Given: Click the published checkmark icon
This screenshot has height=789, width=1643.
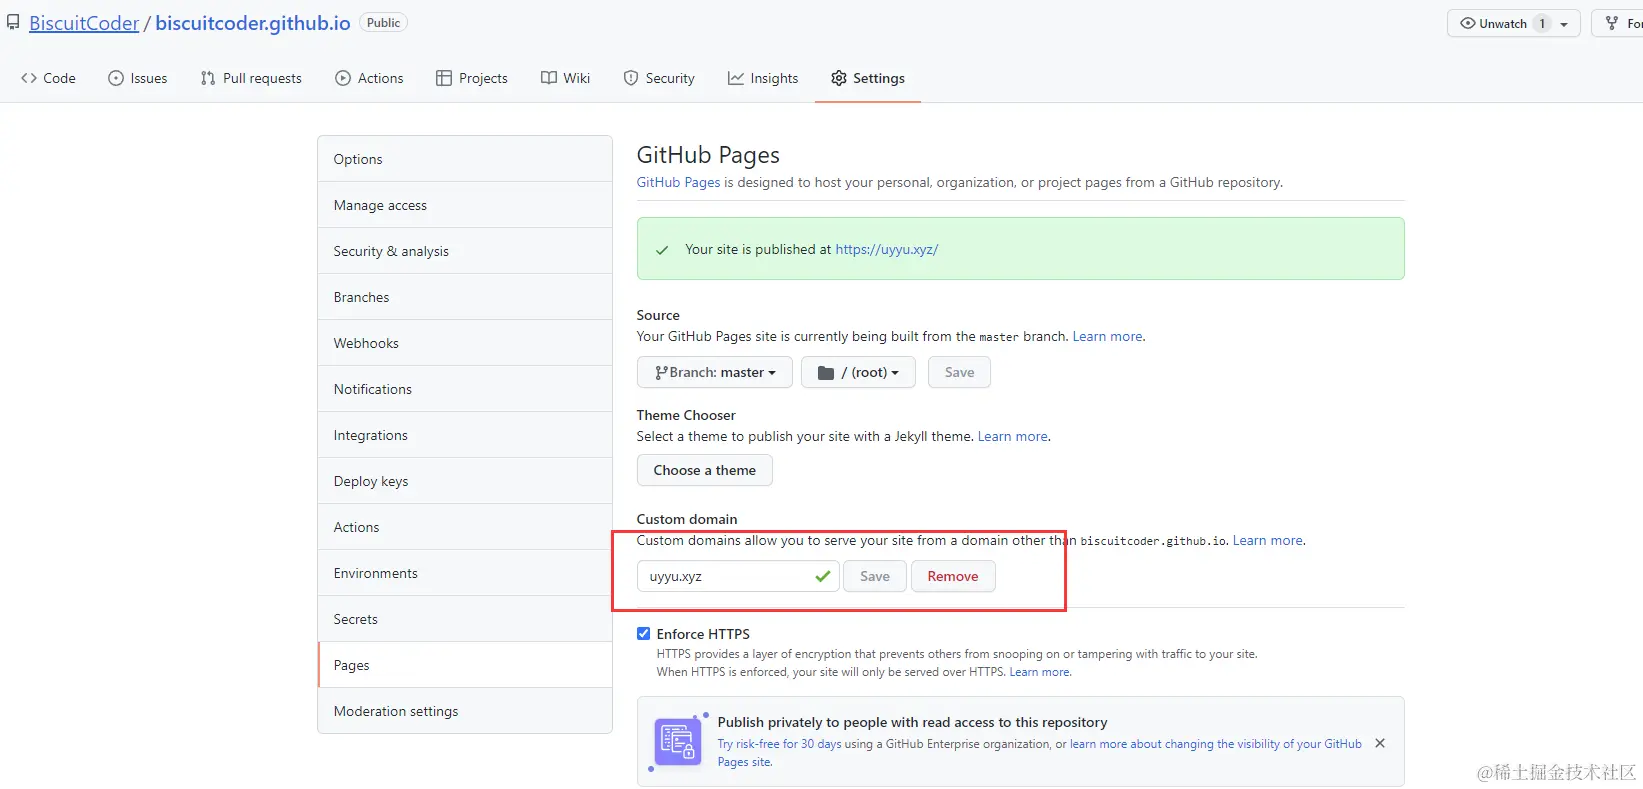Looking at the screenshot, I should [x=661, y=250].
